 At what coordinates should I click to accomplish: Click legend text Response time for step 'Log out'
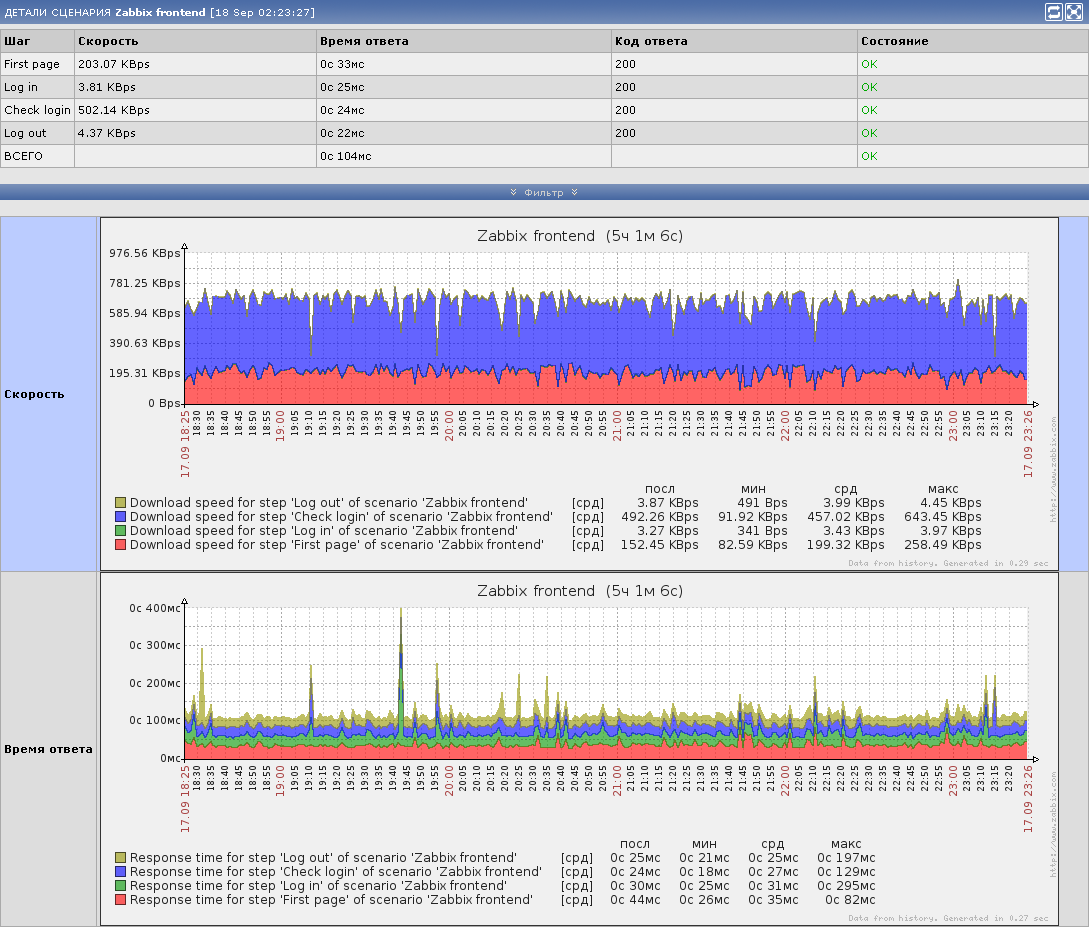(323, 858)
